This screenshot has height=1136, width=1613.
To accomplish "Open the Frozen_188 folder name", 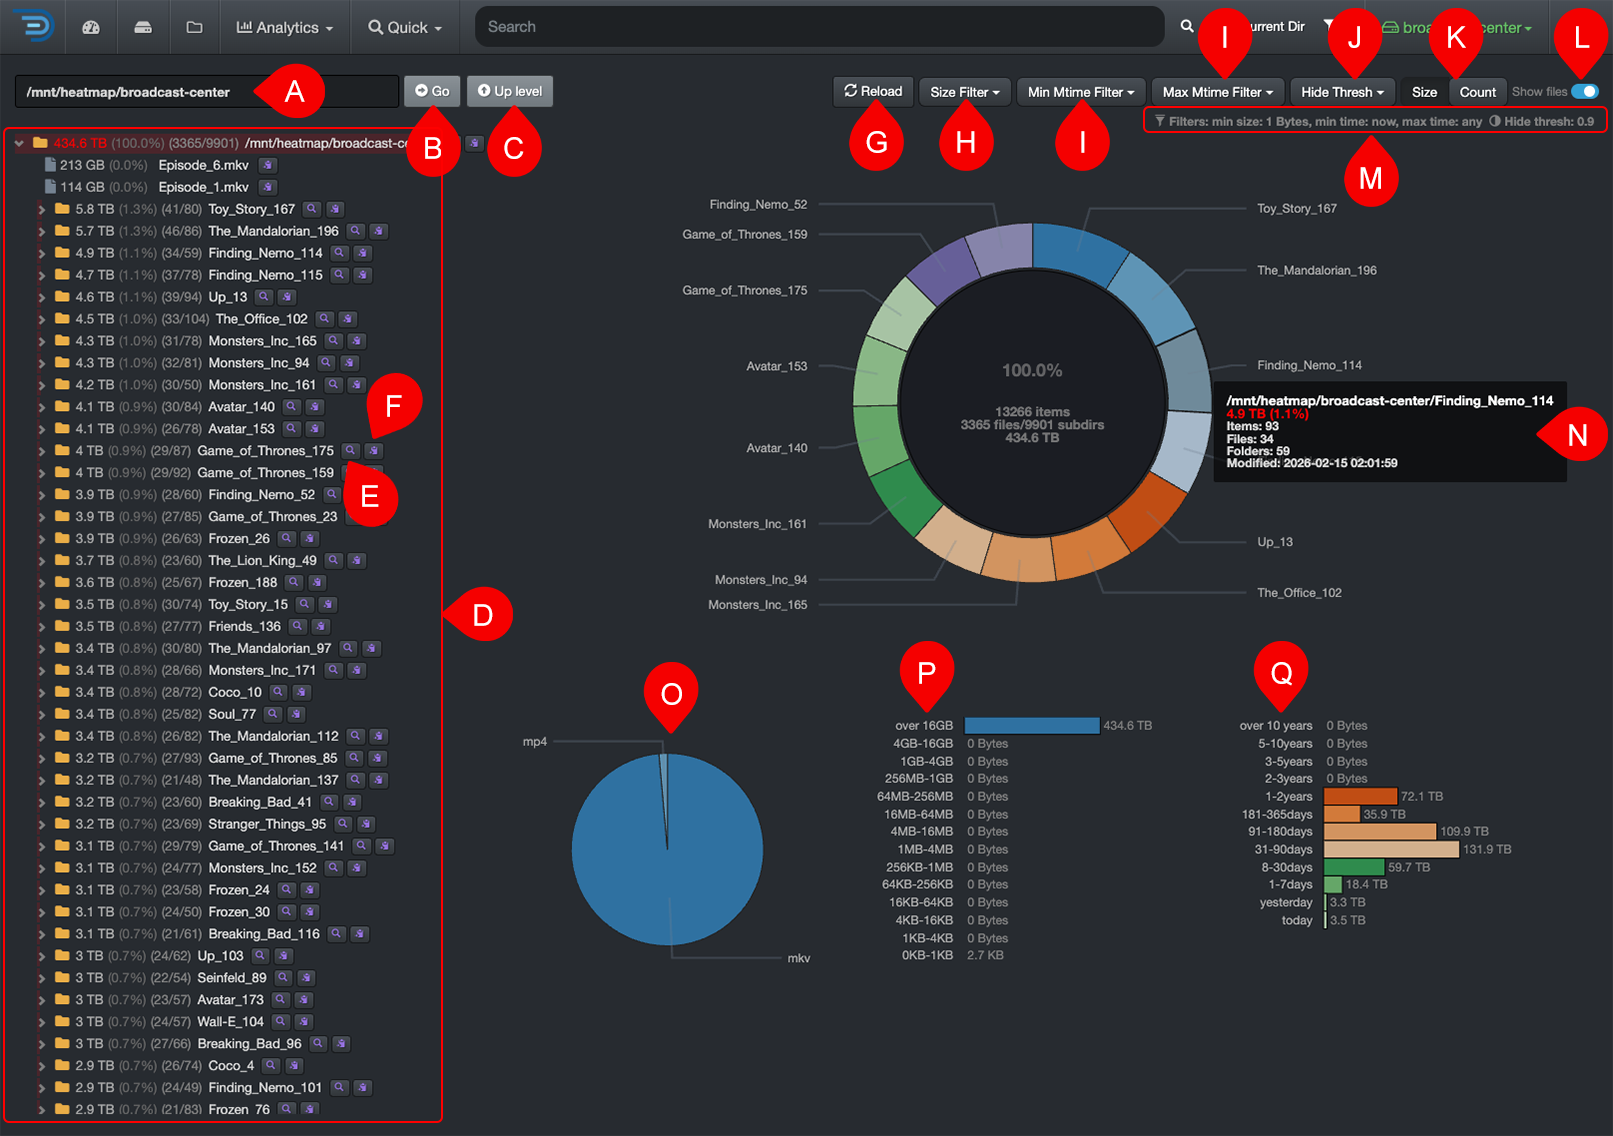I will (243, 582).
